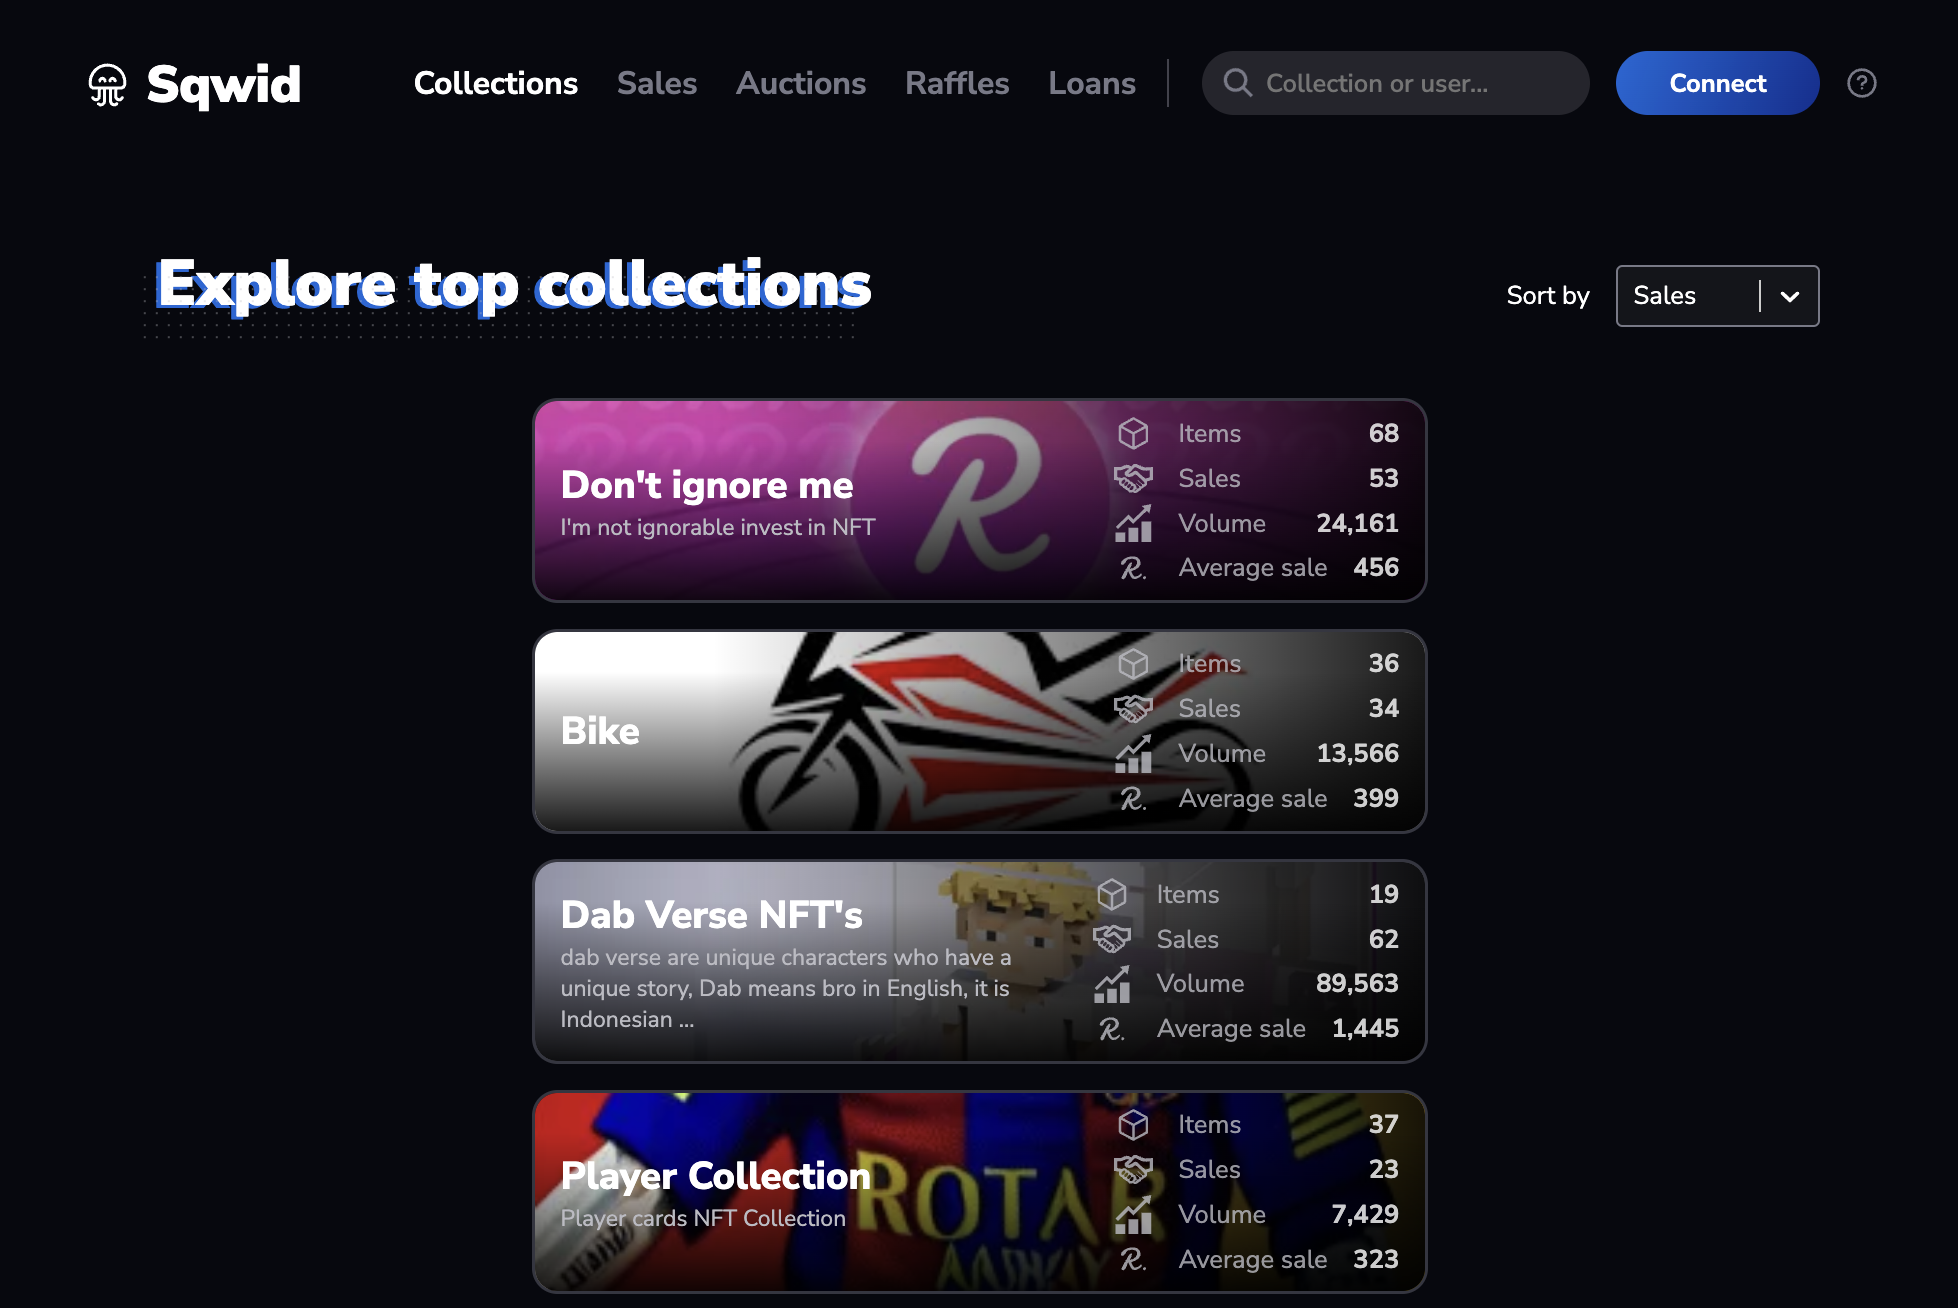Click the cube/items icon on Bike collection
The width and height of the screenshot is (1958, 1308).
1137,663
